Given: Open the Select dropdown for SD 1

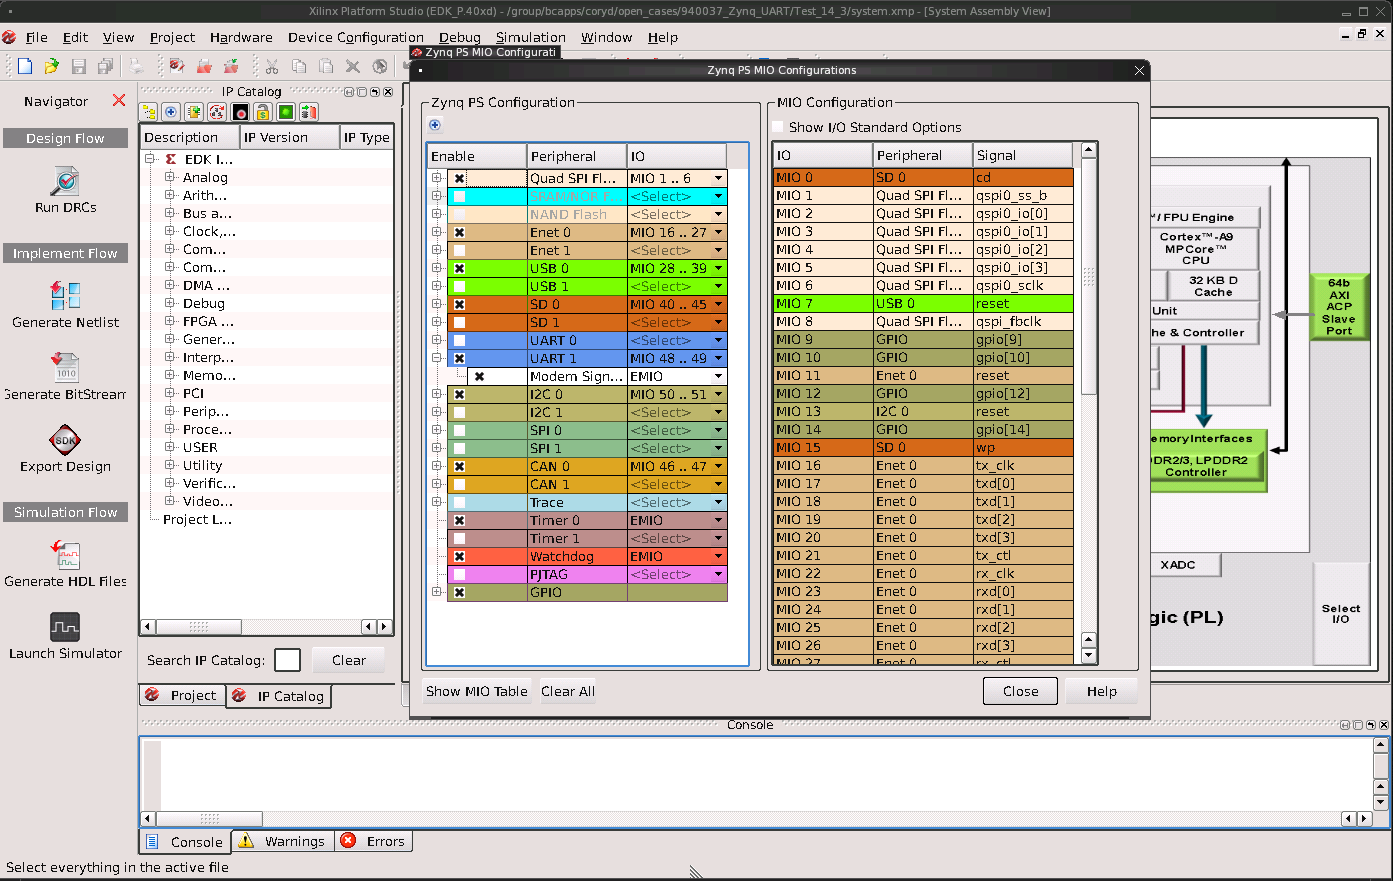Looking at the screenshot, I should tap(719, 322).
